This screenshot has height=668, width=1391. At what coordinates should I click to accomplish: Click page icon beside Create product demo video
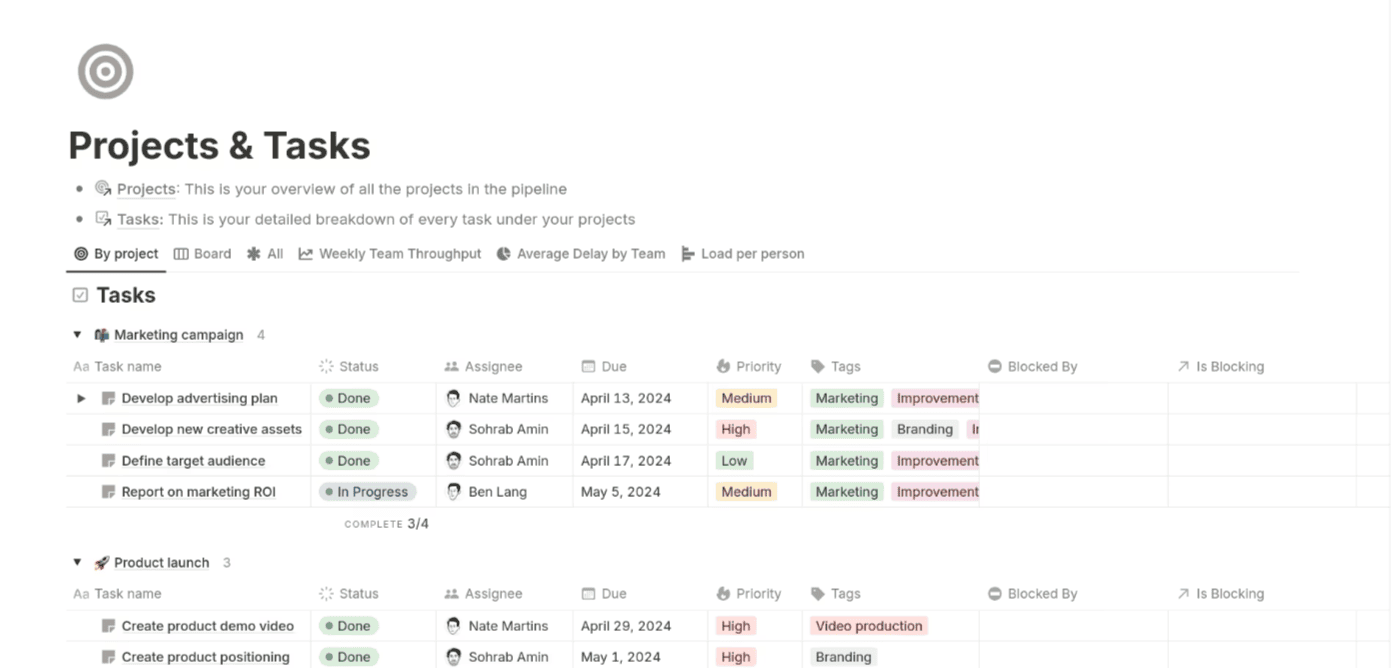coord(108,626)
